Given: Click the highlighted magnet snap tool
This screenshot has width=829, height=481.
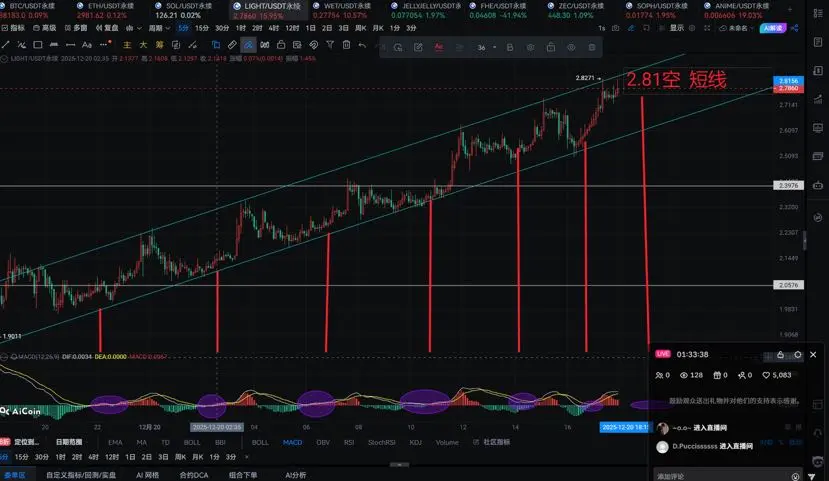Looking at the screenshot, I should (x=248, y=45).
